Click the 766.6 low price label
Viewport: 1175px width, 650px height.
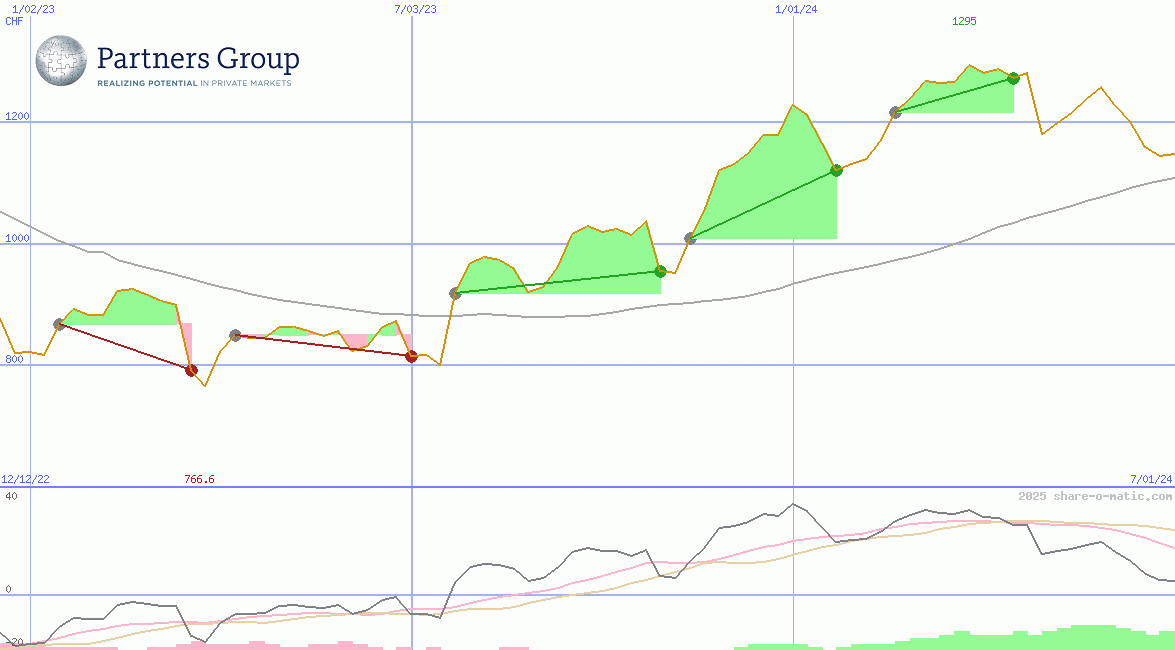coord(199,479)
